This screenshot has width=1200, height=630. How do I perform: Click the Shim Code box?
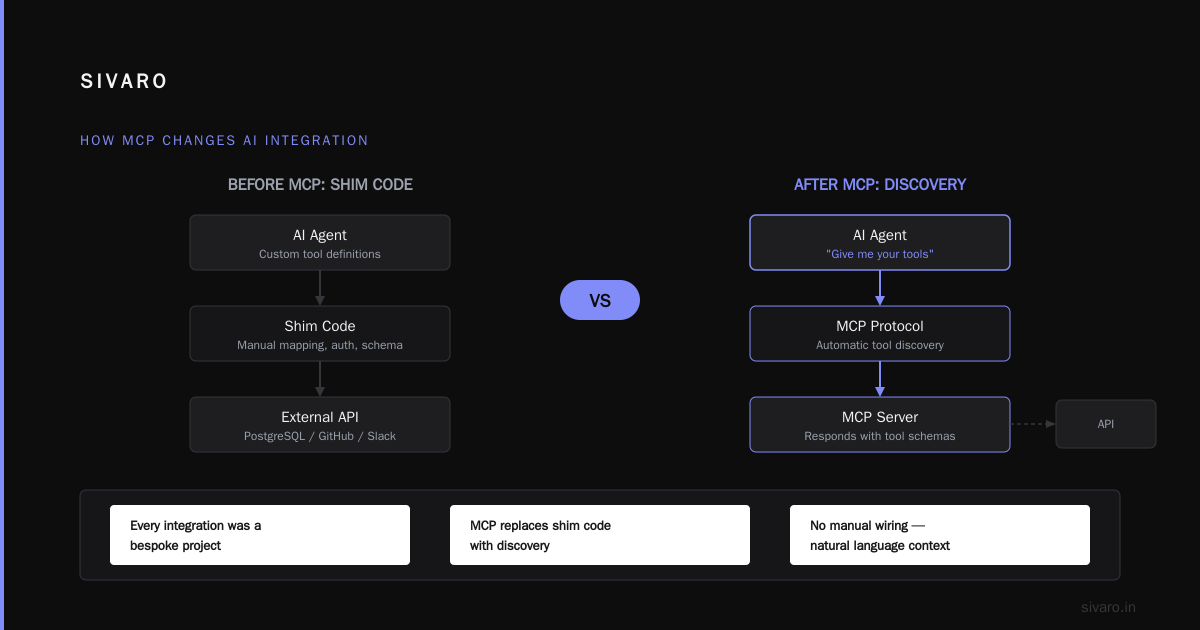click(320, 334)
